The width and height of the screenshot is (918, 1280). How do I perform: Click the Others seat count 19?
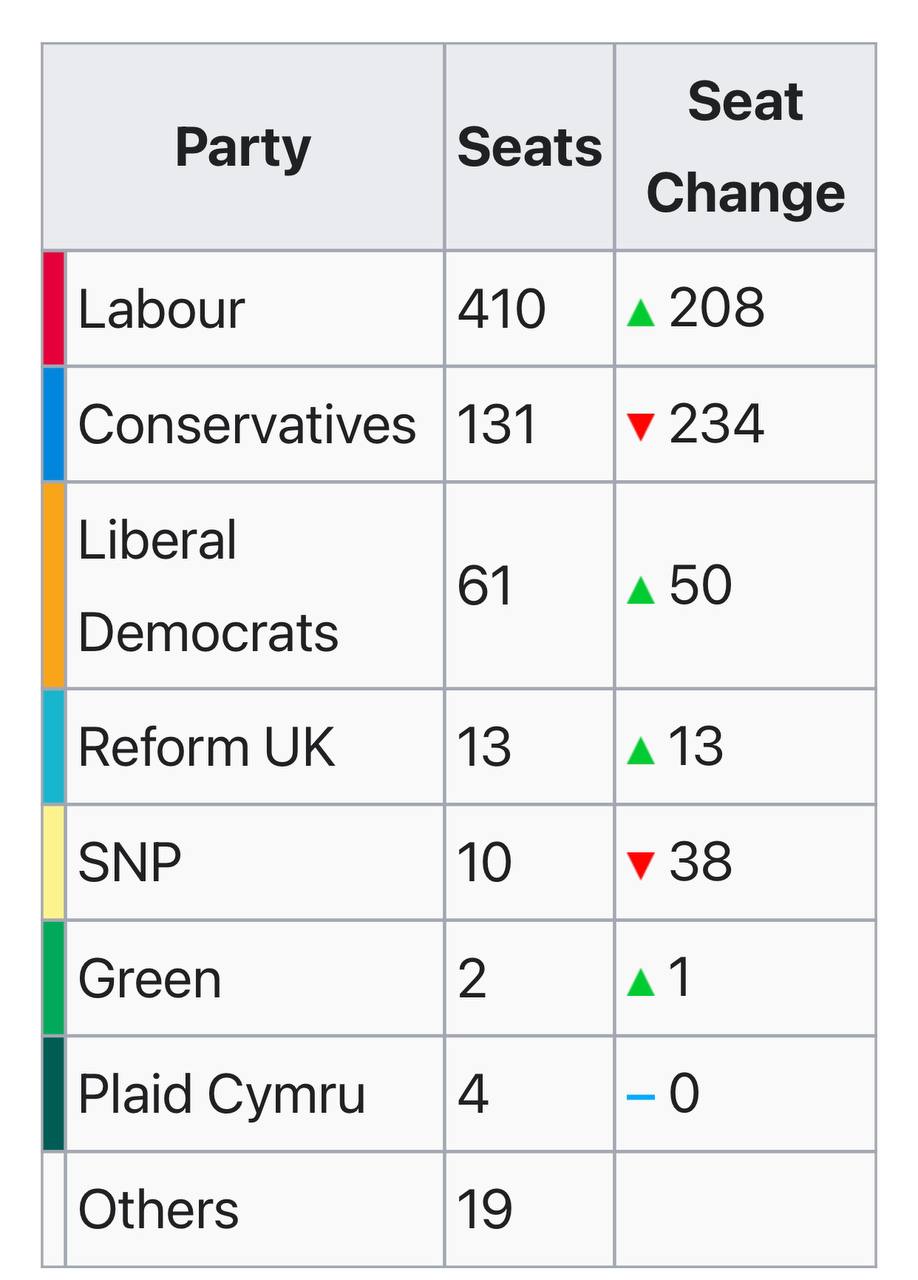485,1209
